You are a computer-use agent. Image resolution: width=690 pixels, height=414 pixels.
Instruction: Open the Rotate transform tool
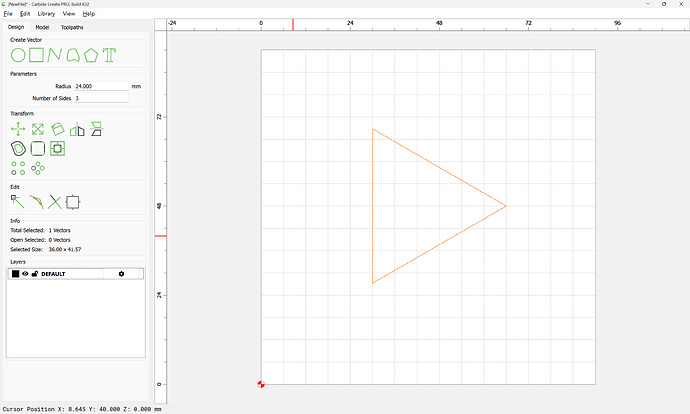pos(57,129)
